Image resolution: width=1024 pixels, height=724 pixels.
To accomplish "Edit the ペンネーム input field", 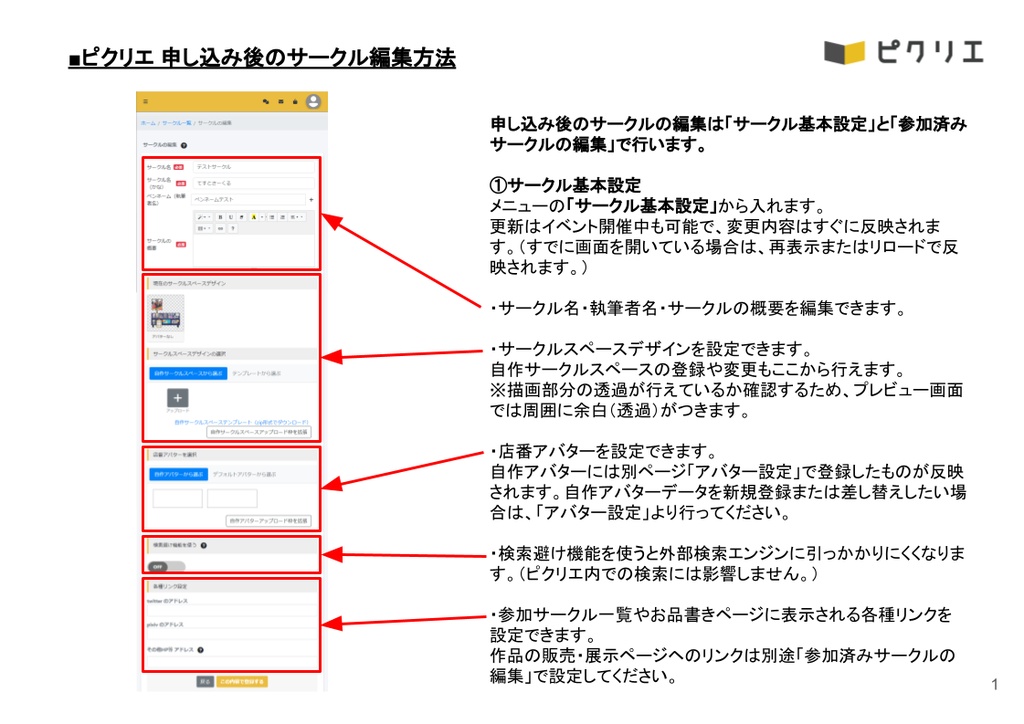I will coord(248,199).
